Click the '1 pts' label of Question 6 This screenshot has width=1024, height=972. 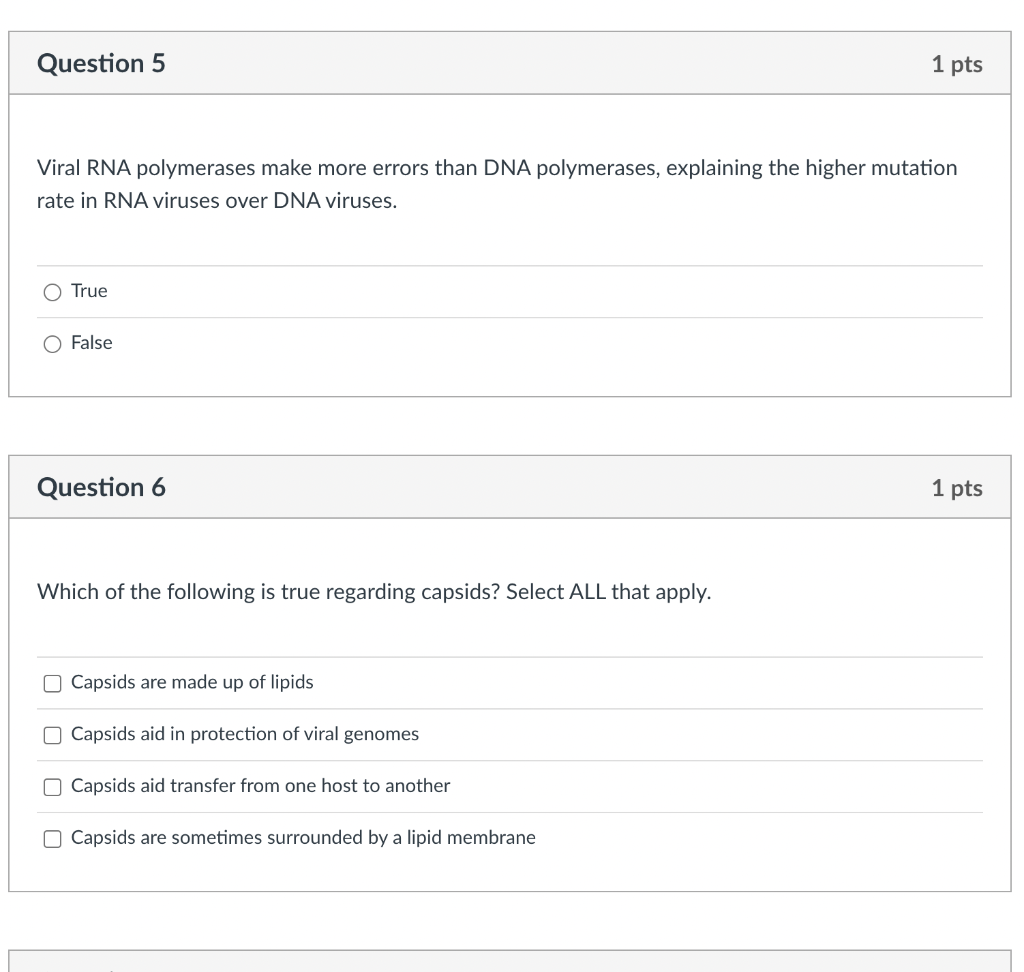pyautogui.click(x=956, y=489)
